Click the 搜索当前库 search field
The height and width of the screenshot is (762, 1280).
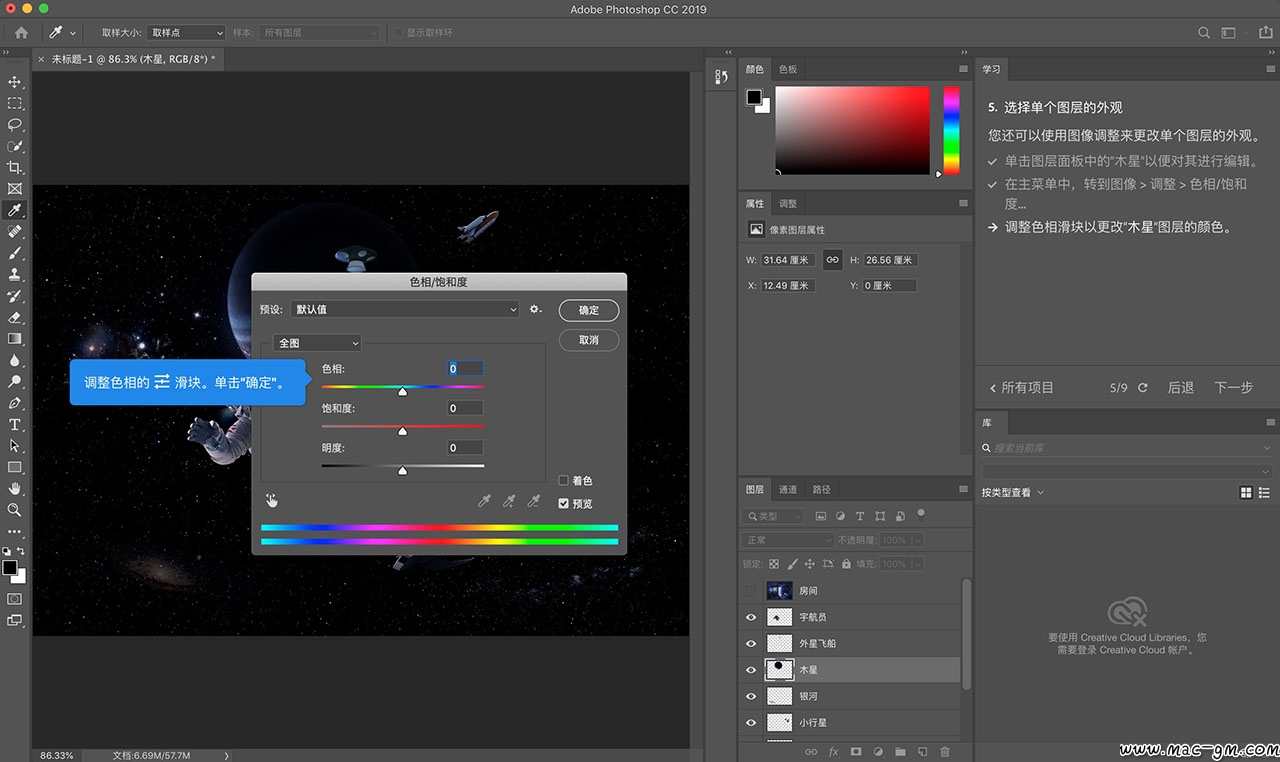(1127, 448)
